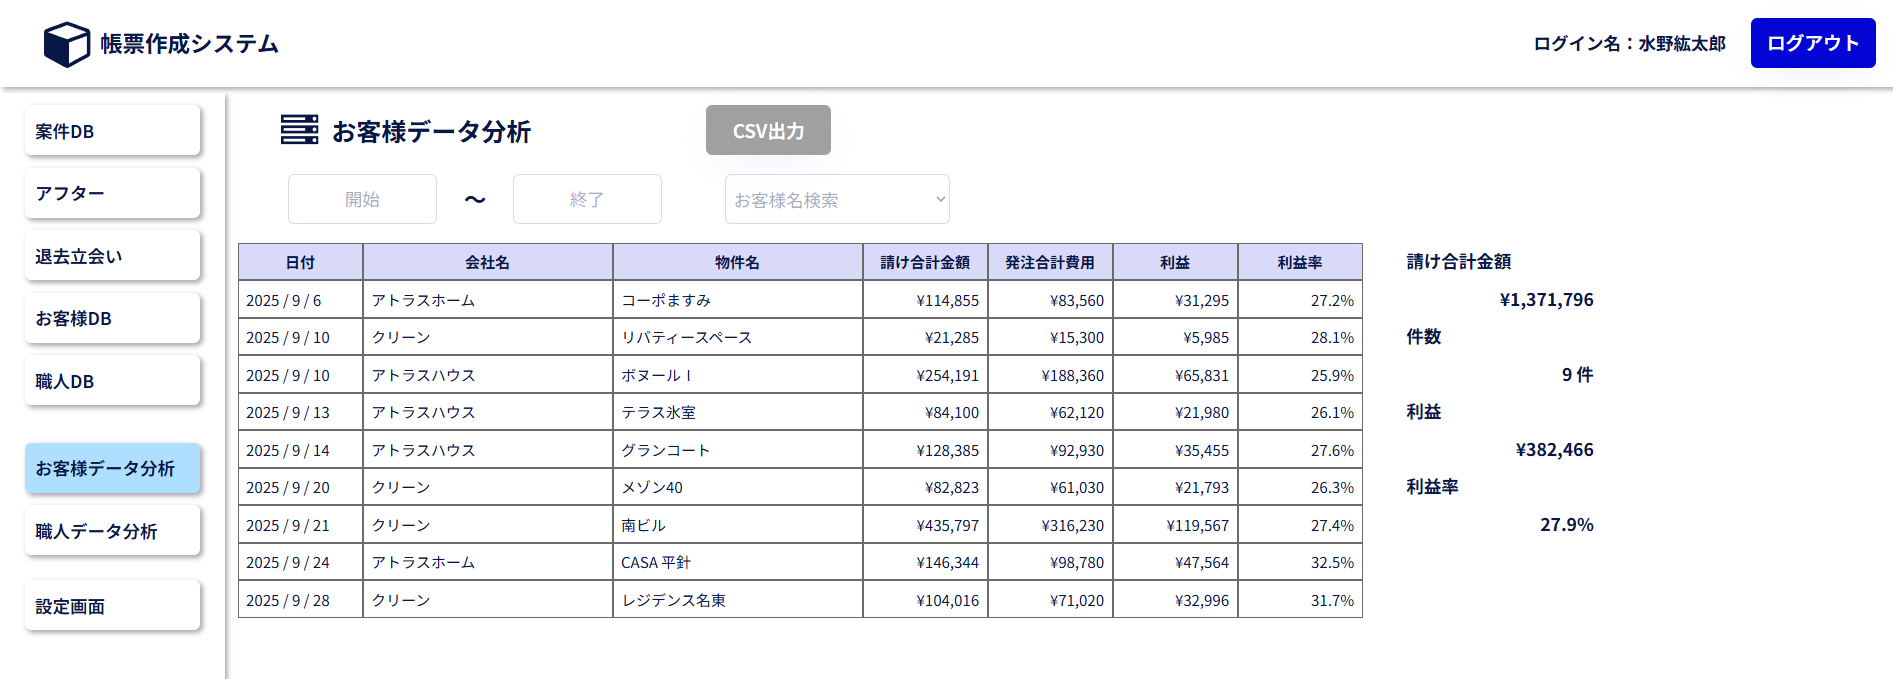
Task: Open the お客様名検索 dropdown
Action: (837, 200)
